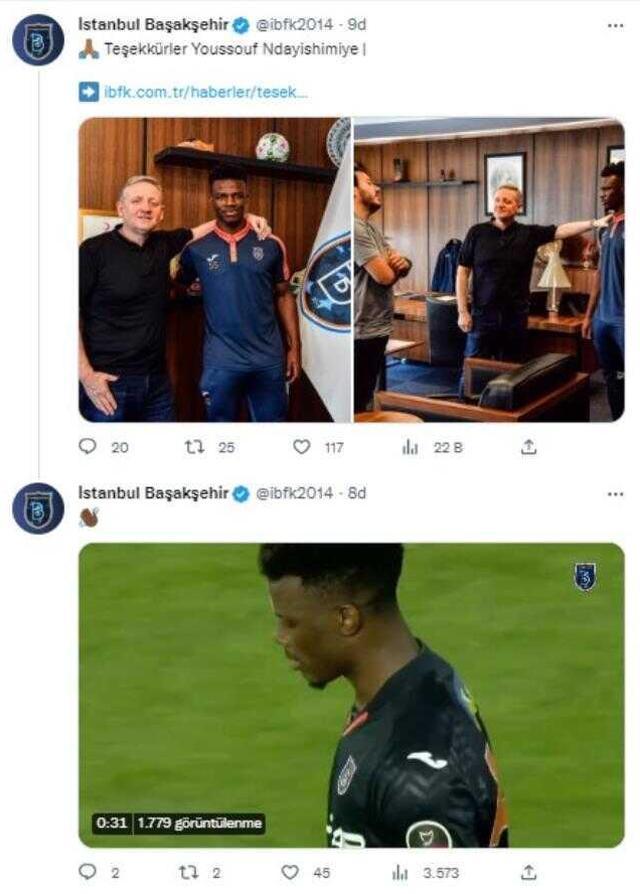Screen dimensions: 640x894
Task: Retweet the Youssouf Ndayishimiye thank-you tweet
Action: 194,447
